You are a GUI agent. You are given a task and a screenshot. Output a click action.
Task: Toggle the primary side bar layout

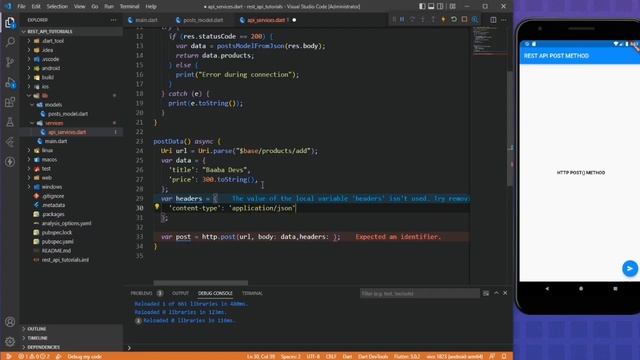[x=422, y=7]
